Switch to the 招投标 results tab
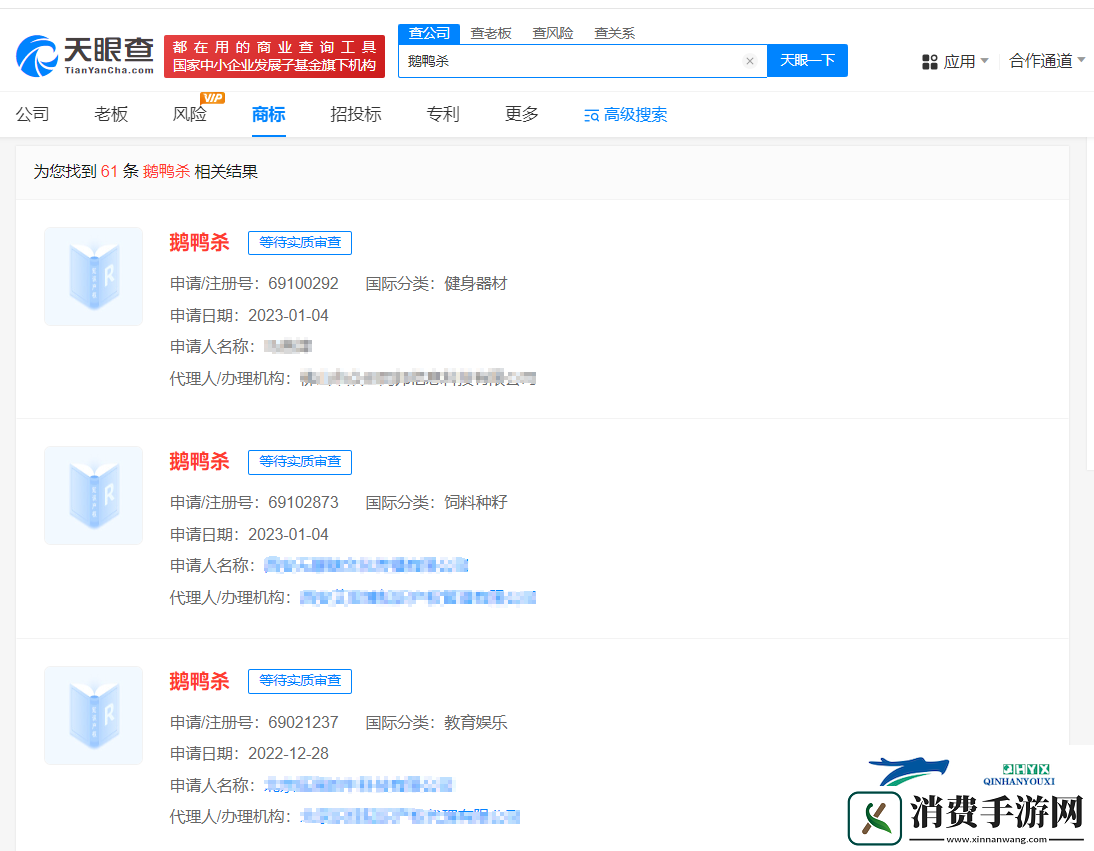Screen dimensions: 1094x851 point(356,114)
